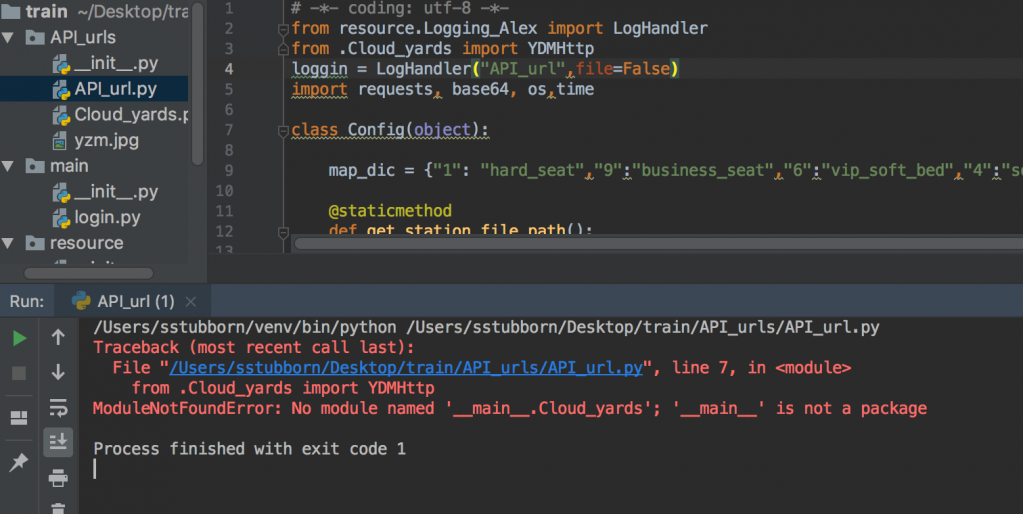Click the Down the Stack Trace arrow

[x=58, y=372]
